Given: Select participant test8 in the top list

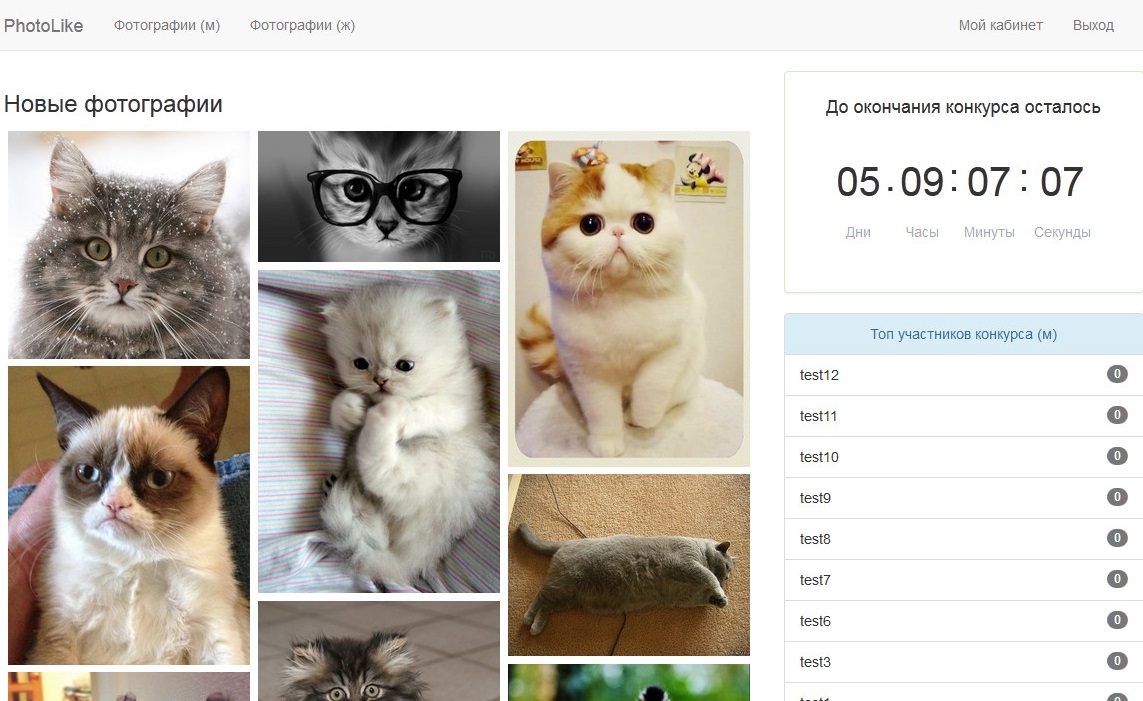Looking at the screenshot, I should tap(964, 539).
